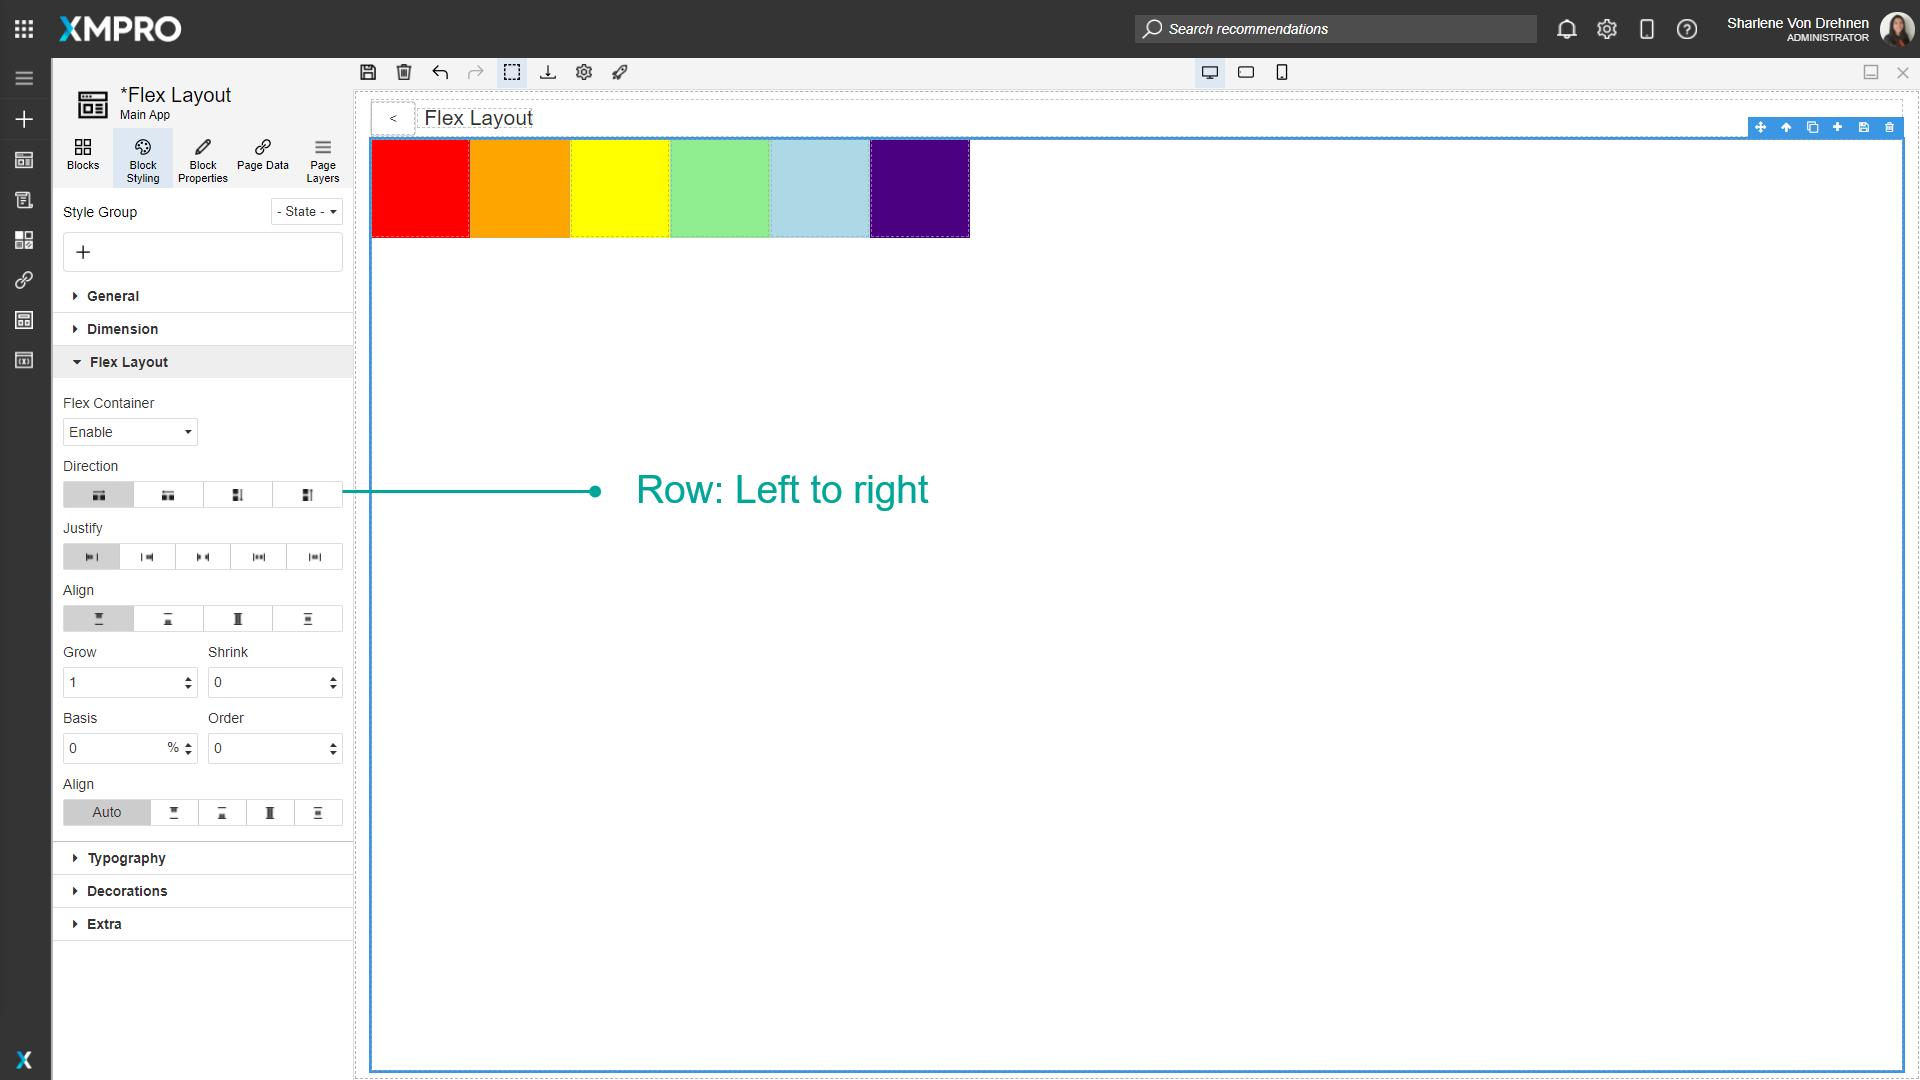Switch to tablet preview tab
The image size is (1920, 1080).
(1246, 72)
